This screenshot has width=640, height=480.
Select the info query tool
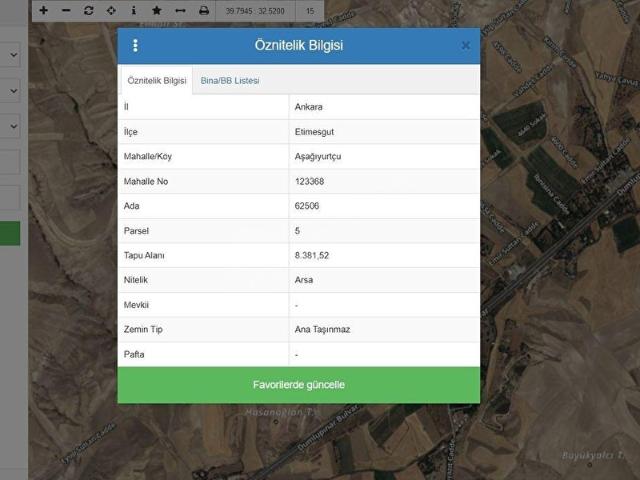click(133, 11)
